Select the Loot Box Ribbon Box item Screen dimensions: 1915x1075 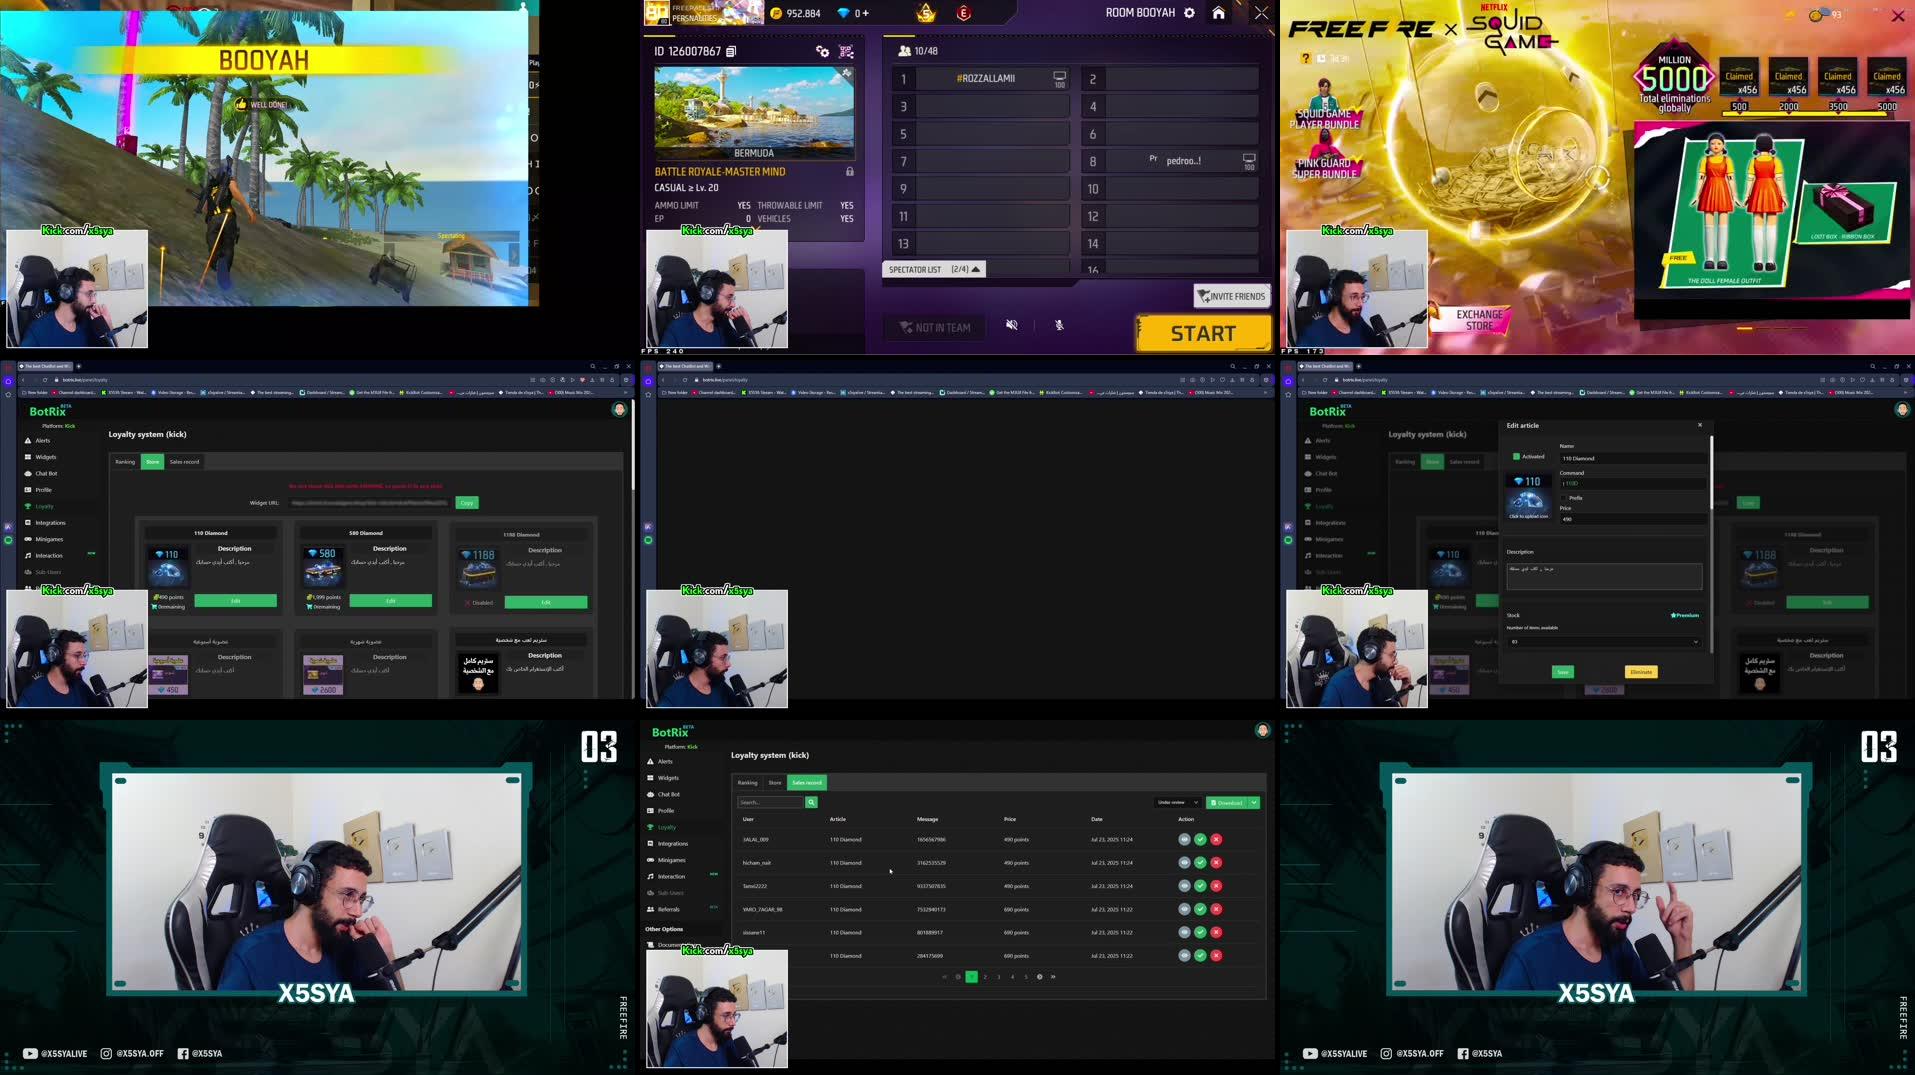[1843, 211]
